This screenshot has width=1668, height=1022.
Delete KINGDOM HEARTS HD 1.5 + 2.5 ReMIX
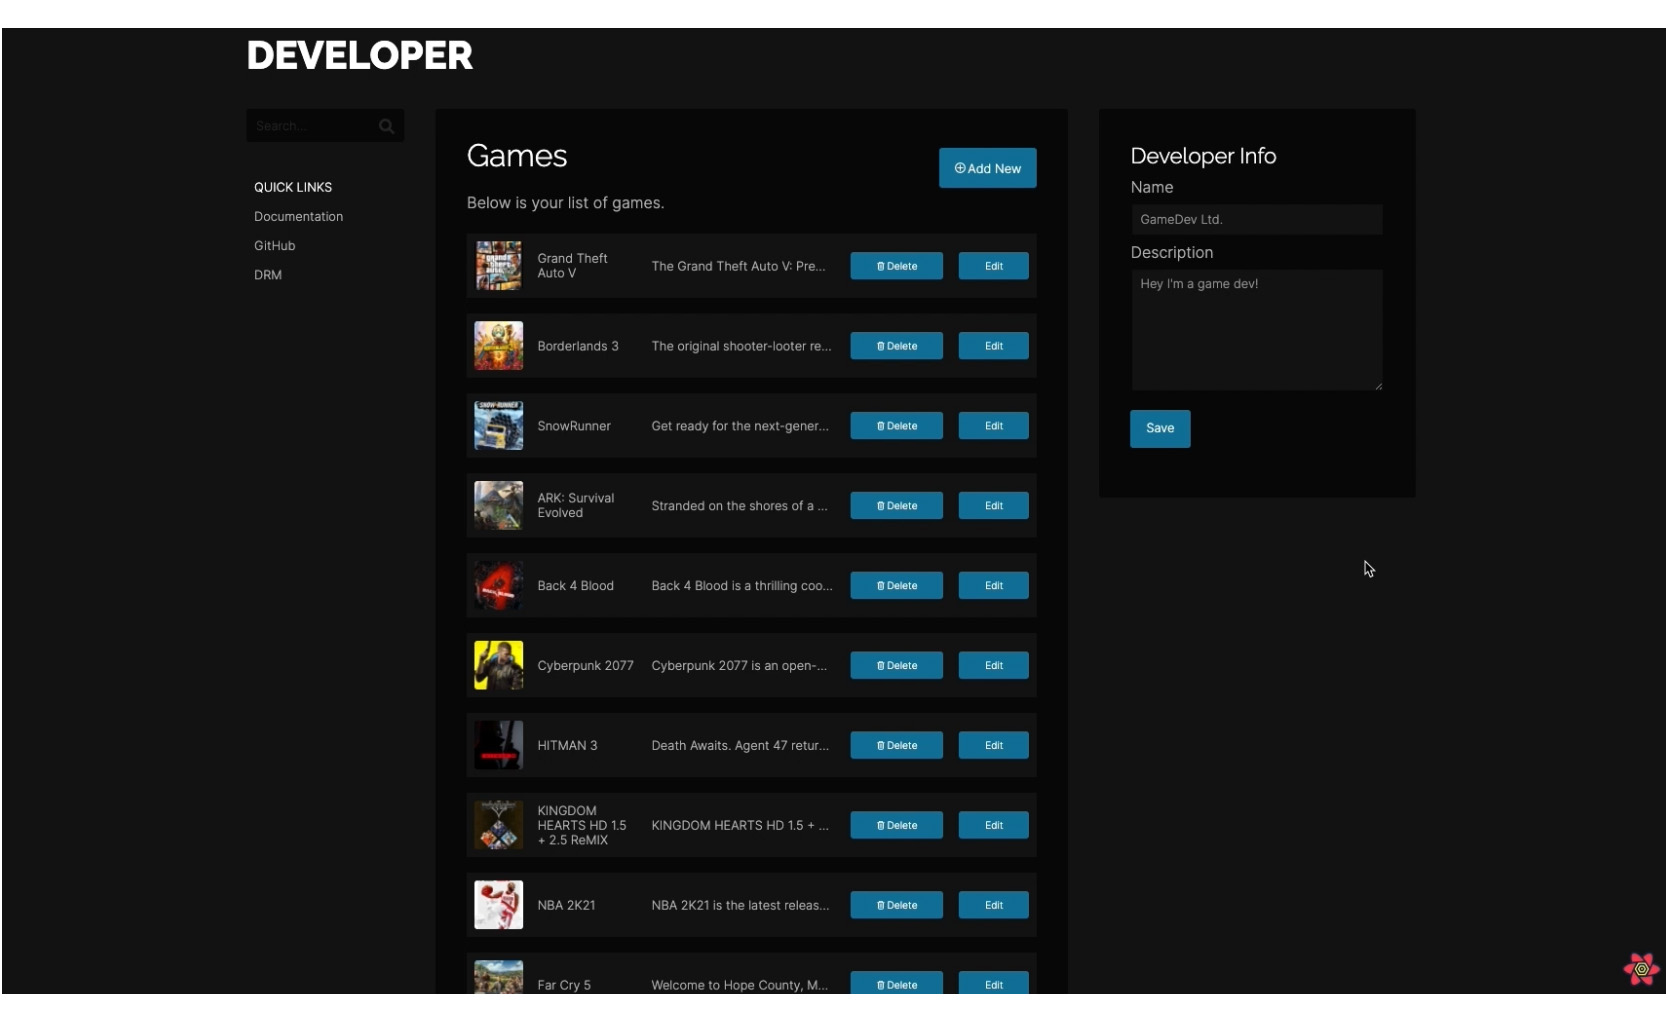[x=896, y=826]
